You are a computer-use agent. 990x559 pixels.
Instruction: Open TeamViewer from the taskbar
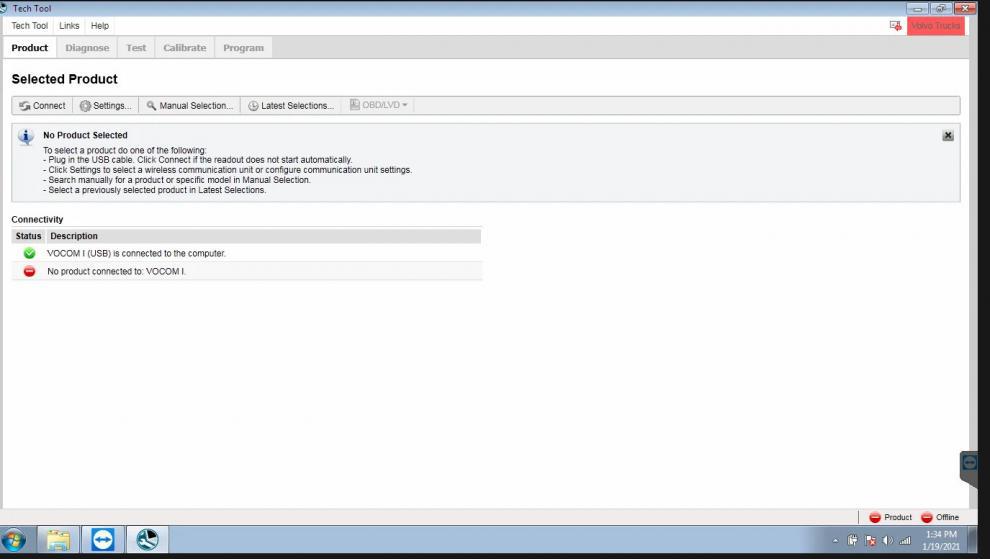[x=103, y=540]
